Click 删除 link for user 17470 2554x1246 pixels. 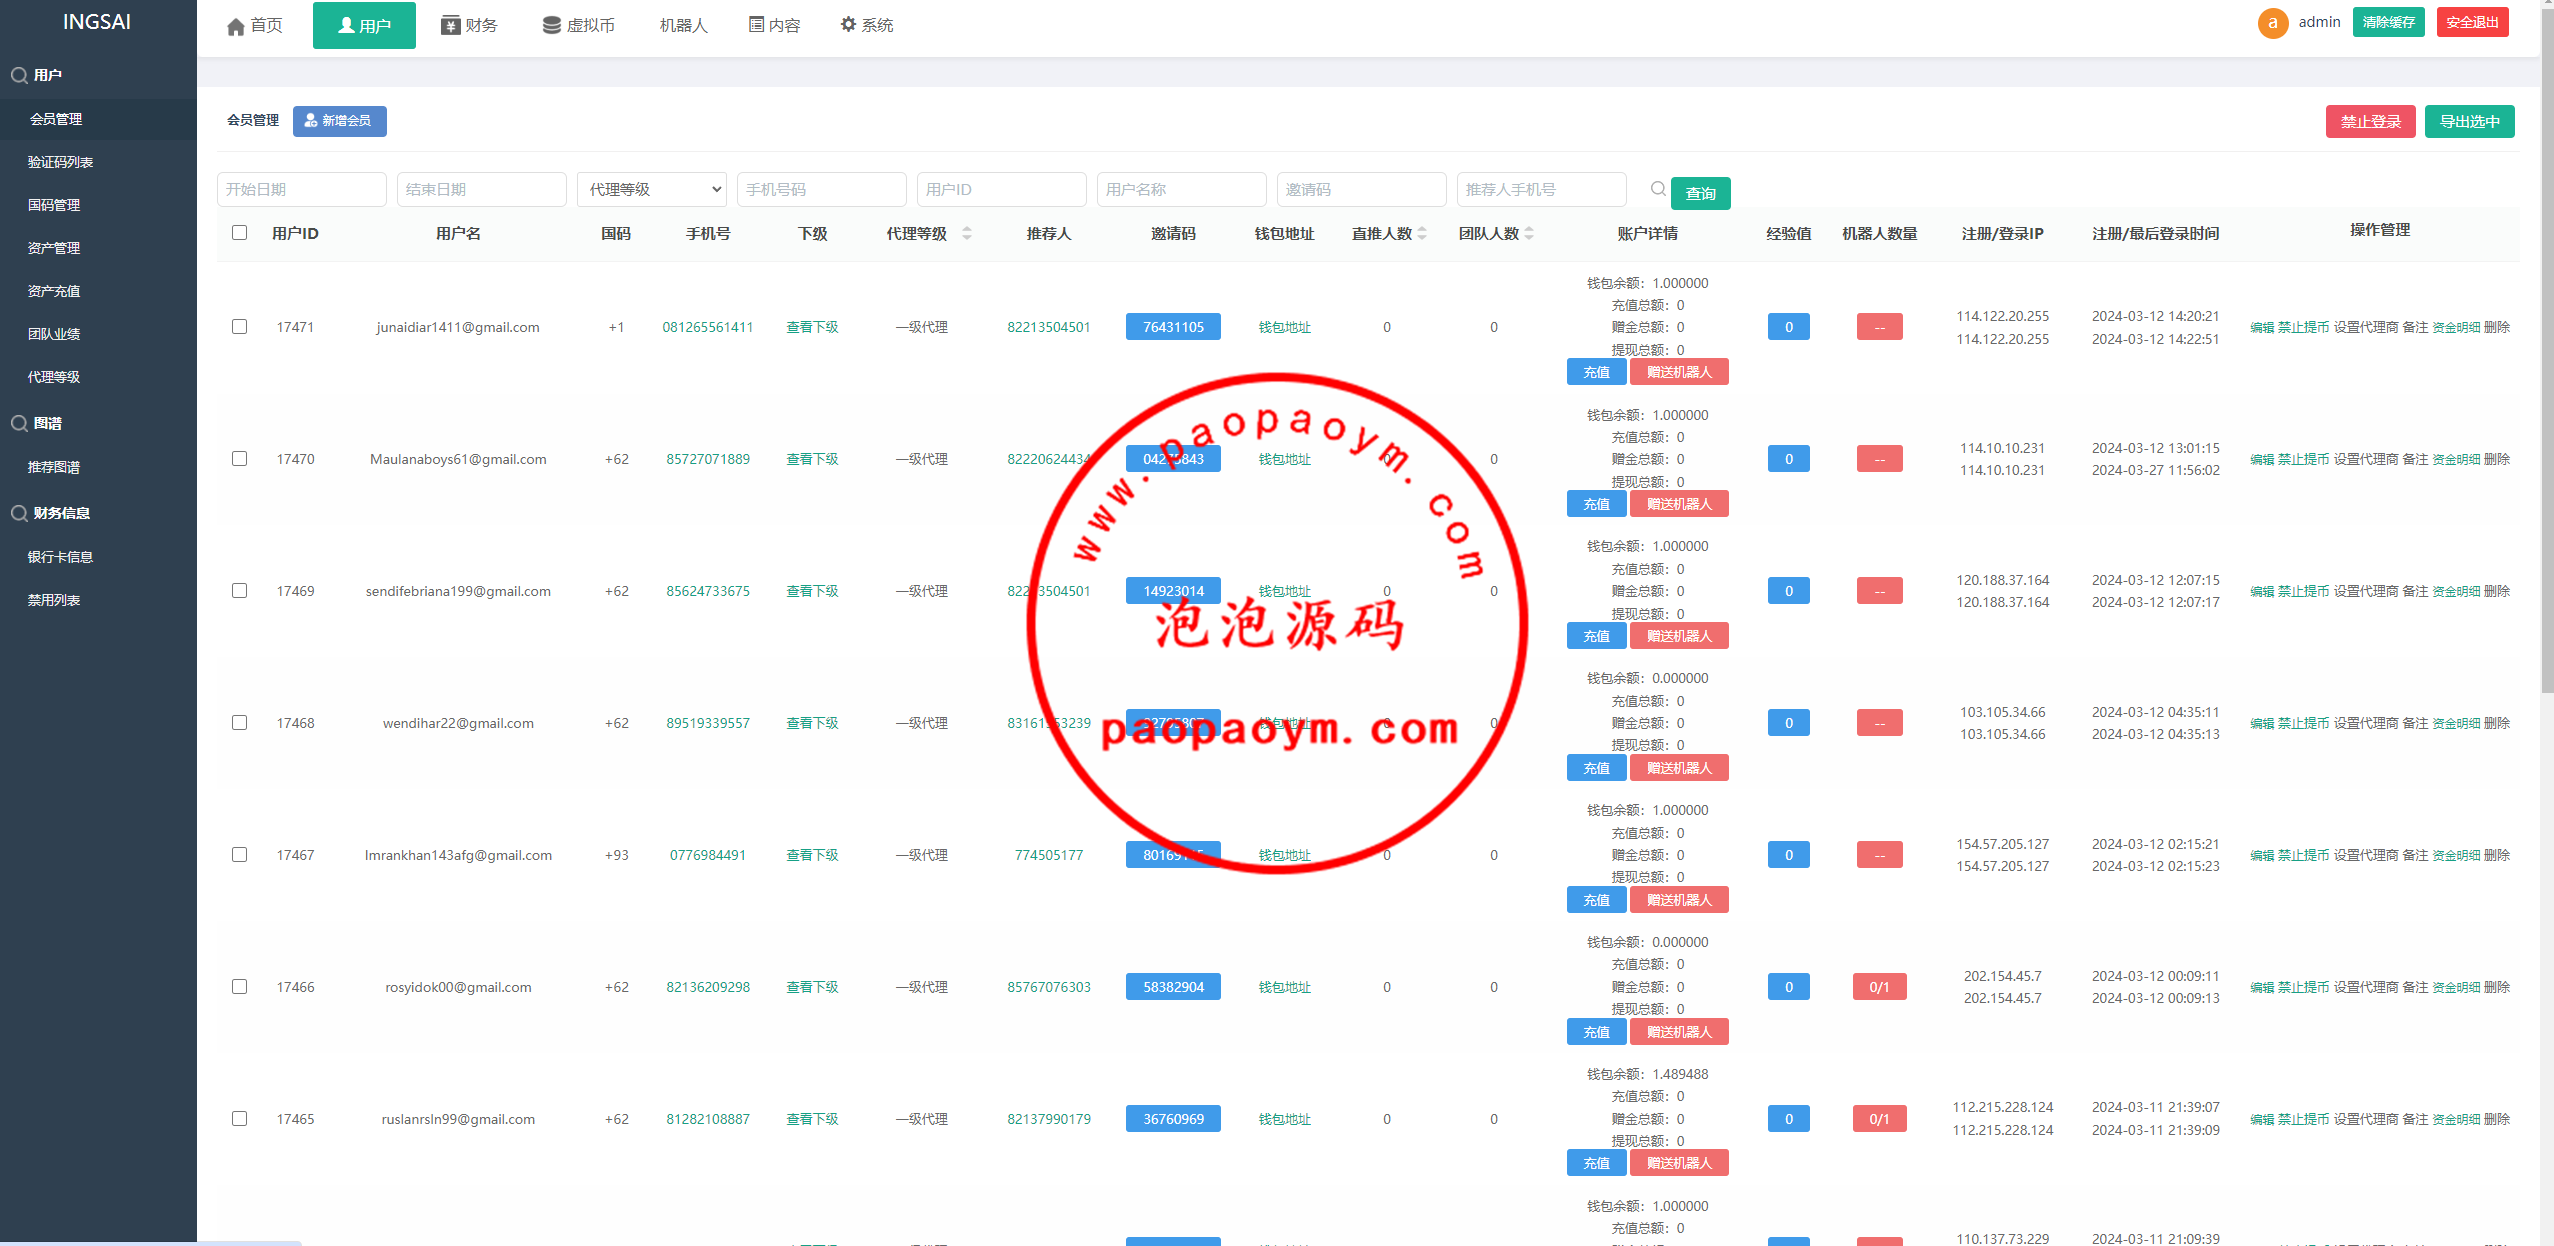click(2497, 459)
